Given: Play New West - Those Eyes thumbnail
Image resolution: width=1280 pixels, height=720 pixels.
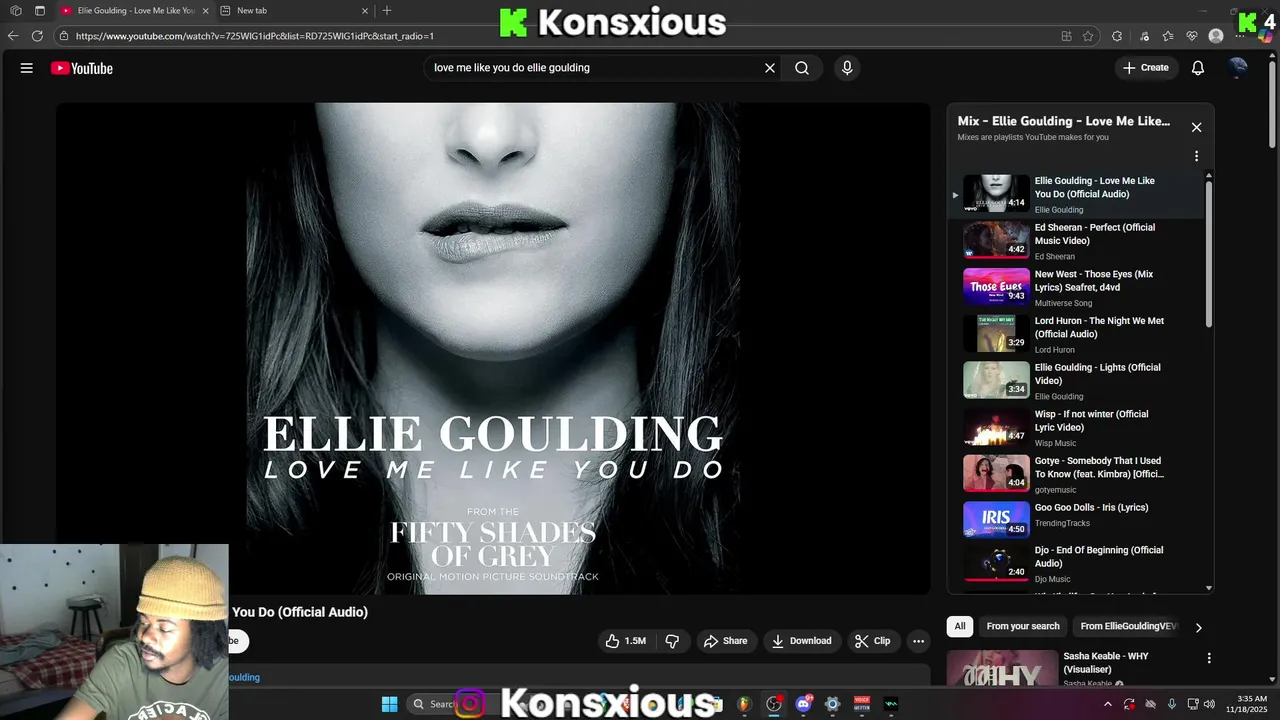Looking at the screenshot, I should click(996, 286).
